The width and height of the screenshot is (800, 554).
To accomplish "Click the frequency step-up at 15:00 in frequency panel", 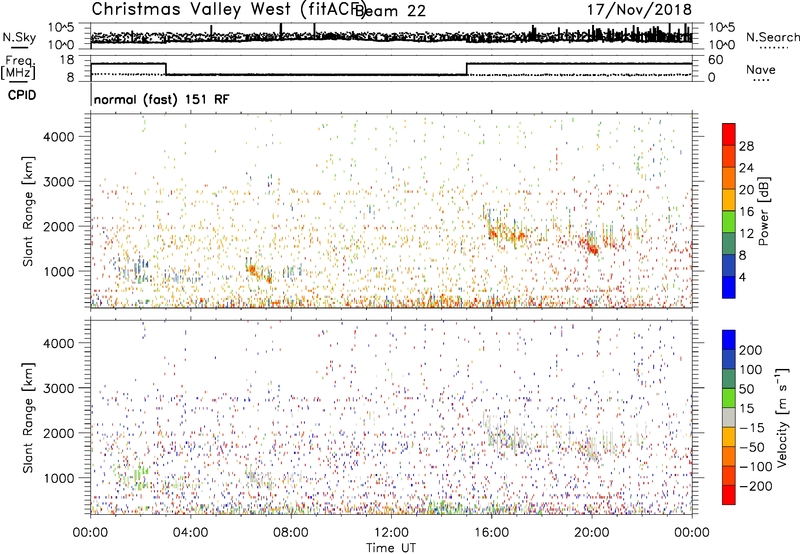I will click(466, 69).
